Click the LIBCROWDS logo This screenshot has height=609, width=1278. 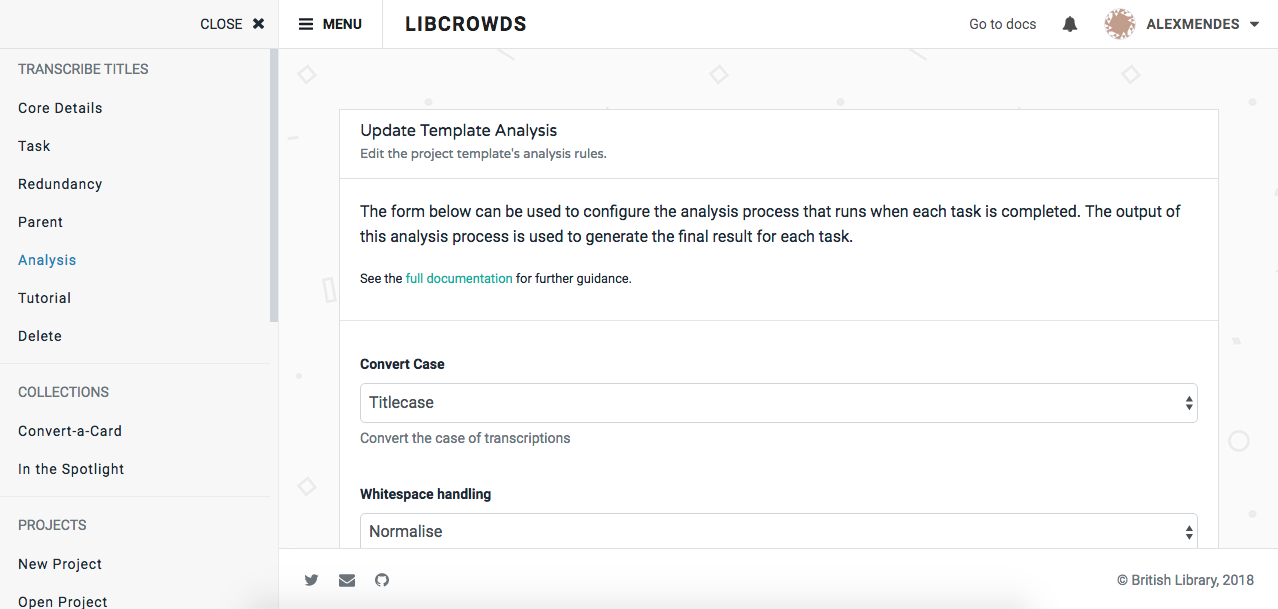(x=465, y=23)
